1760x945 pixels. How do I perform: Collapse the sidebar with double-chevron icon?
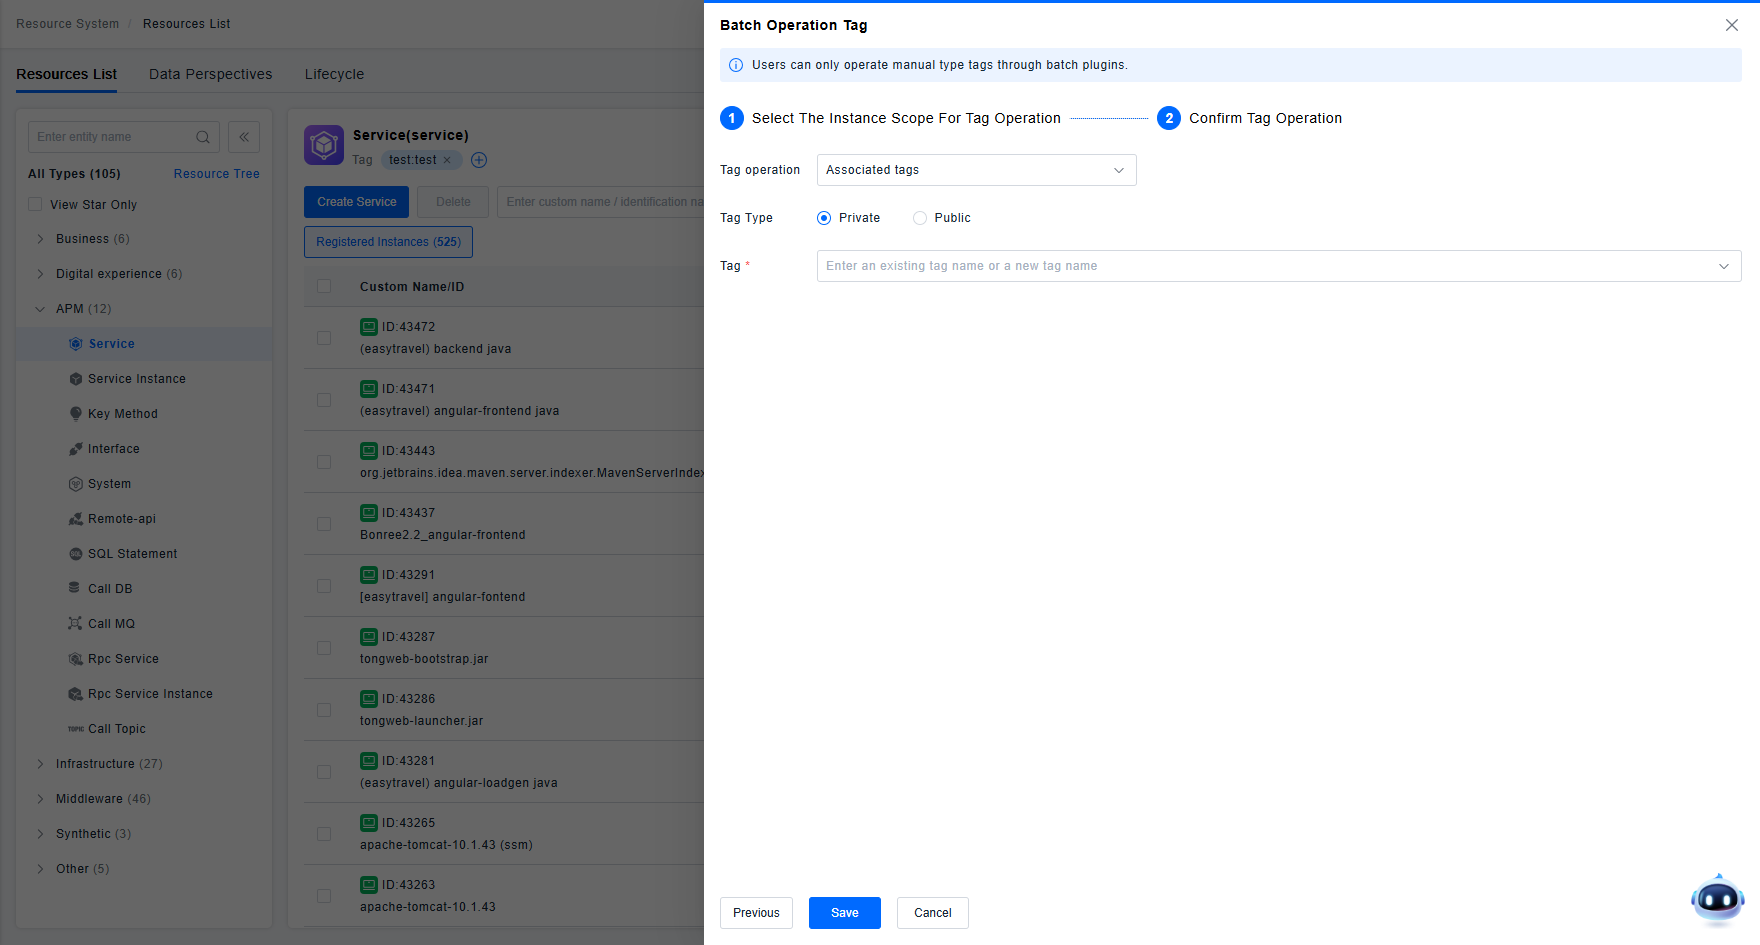(x=244, y=137)
